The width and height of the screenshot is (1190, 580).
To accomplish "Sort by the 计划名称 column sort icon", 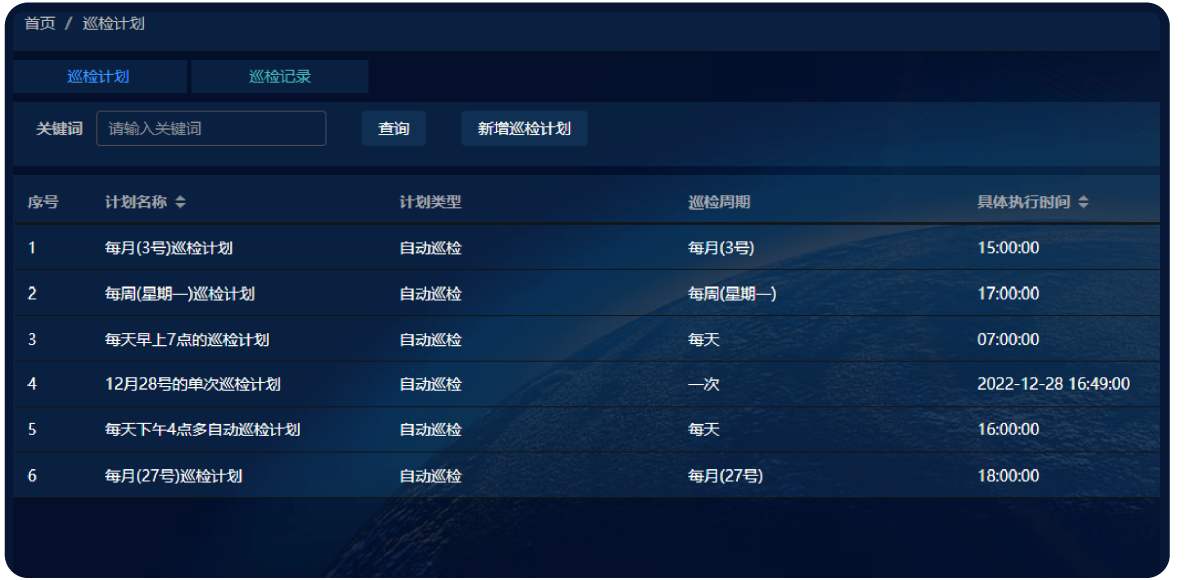I will pyautogui.click(x=180, y=203).
